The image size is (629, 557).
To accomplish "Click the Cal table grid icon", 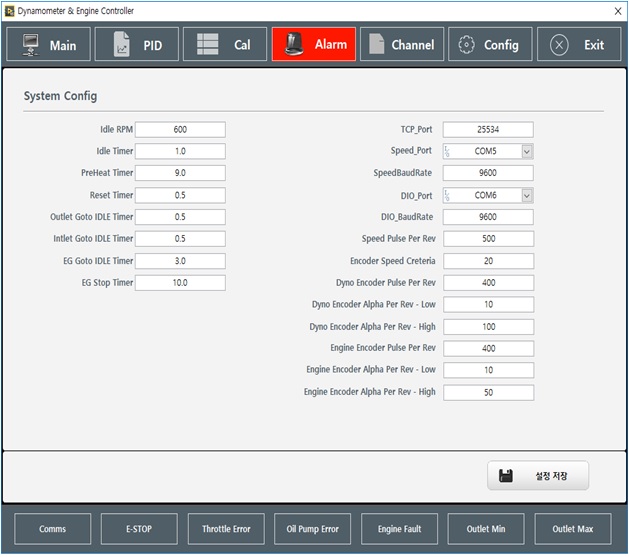I will 208,45.
